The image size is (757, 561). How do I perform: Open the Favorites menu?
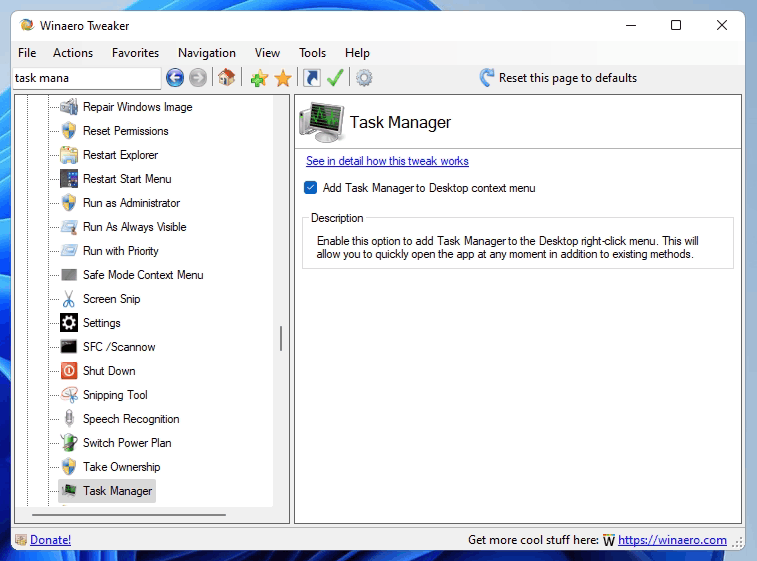coord(135,53)
